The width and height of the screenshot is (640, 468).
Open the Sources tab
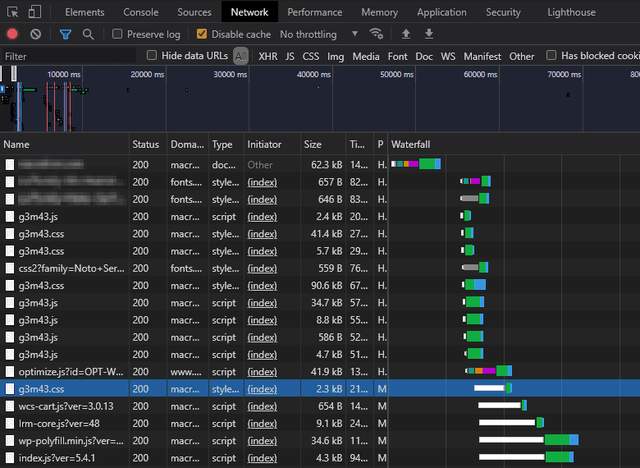[x=194, y=12]
